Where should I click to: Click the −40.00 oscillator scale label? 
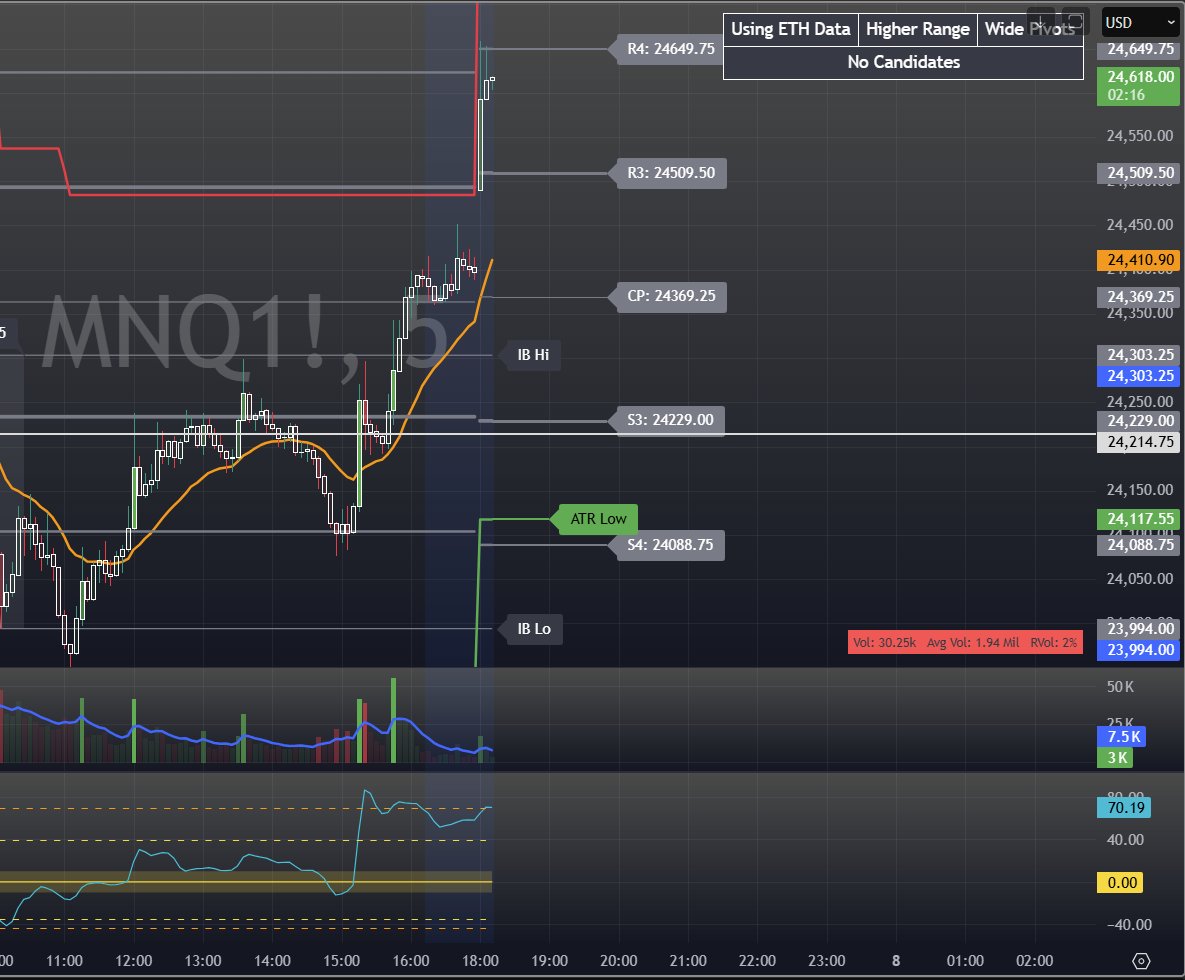pyautogui.click(x=1129, y=925)
